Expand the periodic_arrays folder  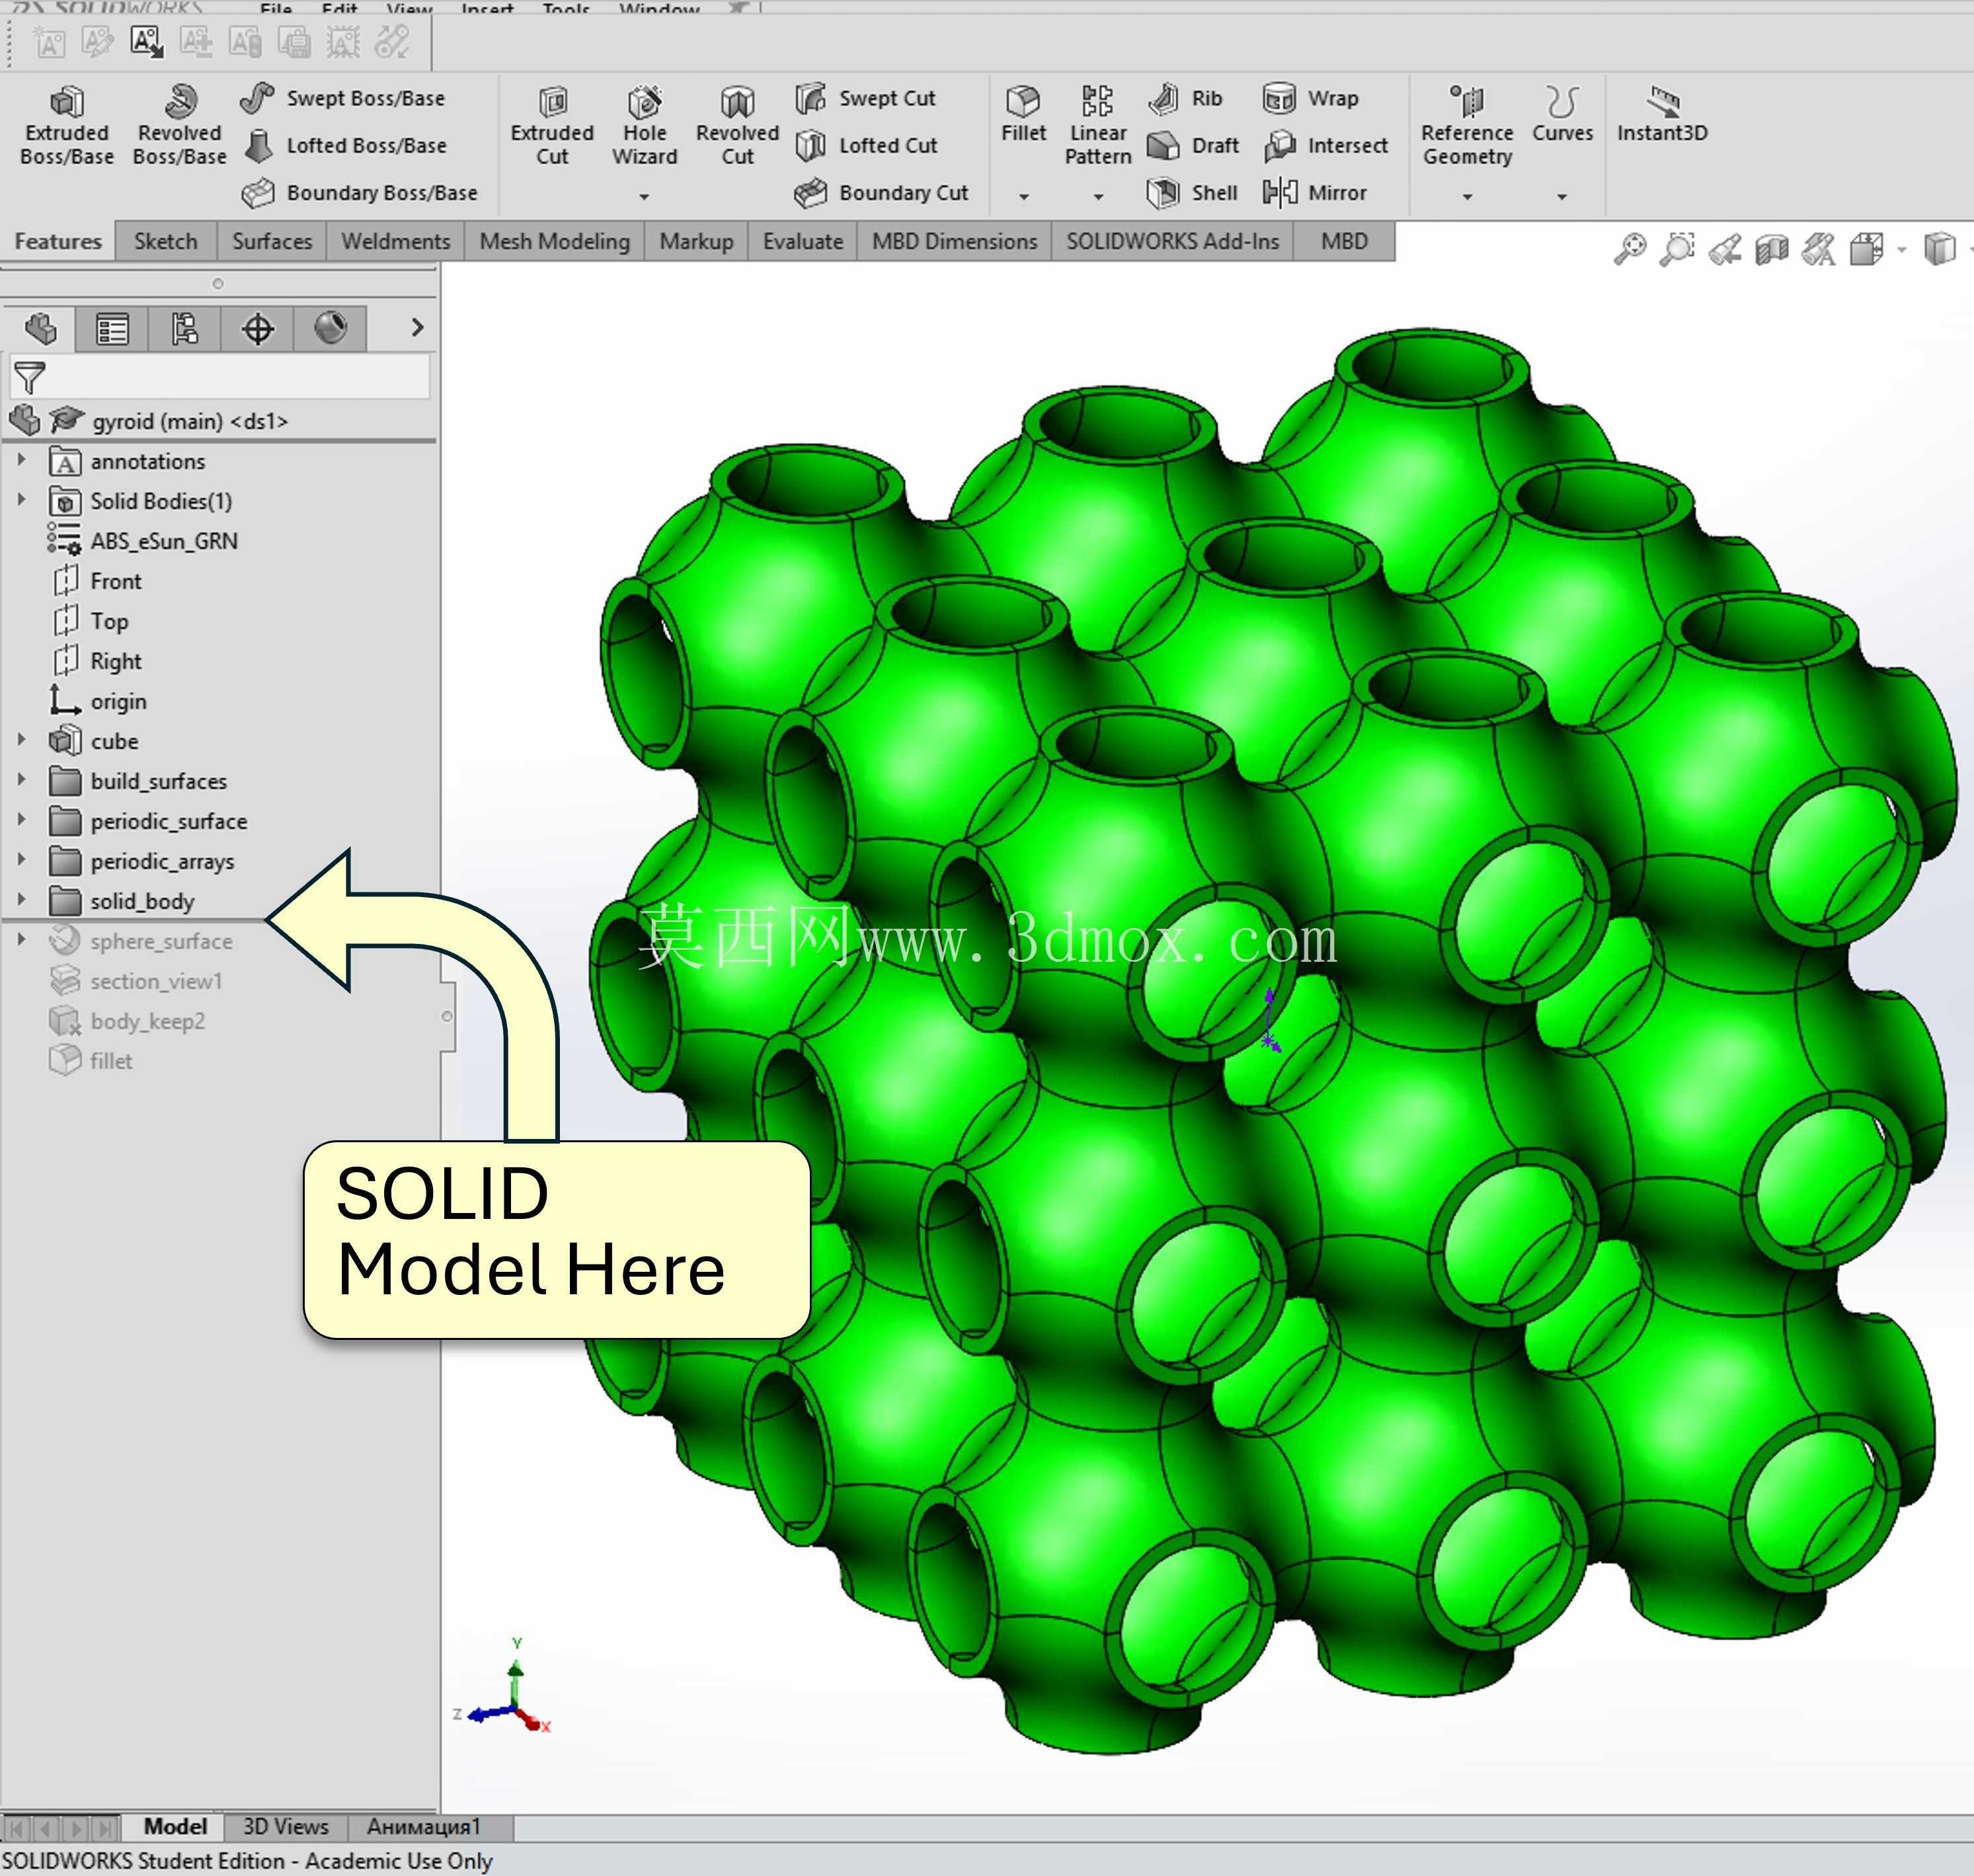[x=21, y=859]
